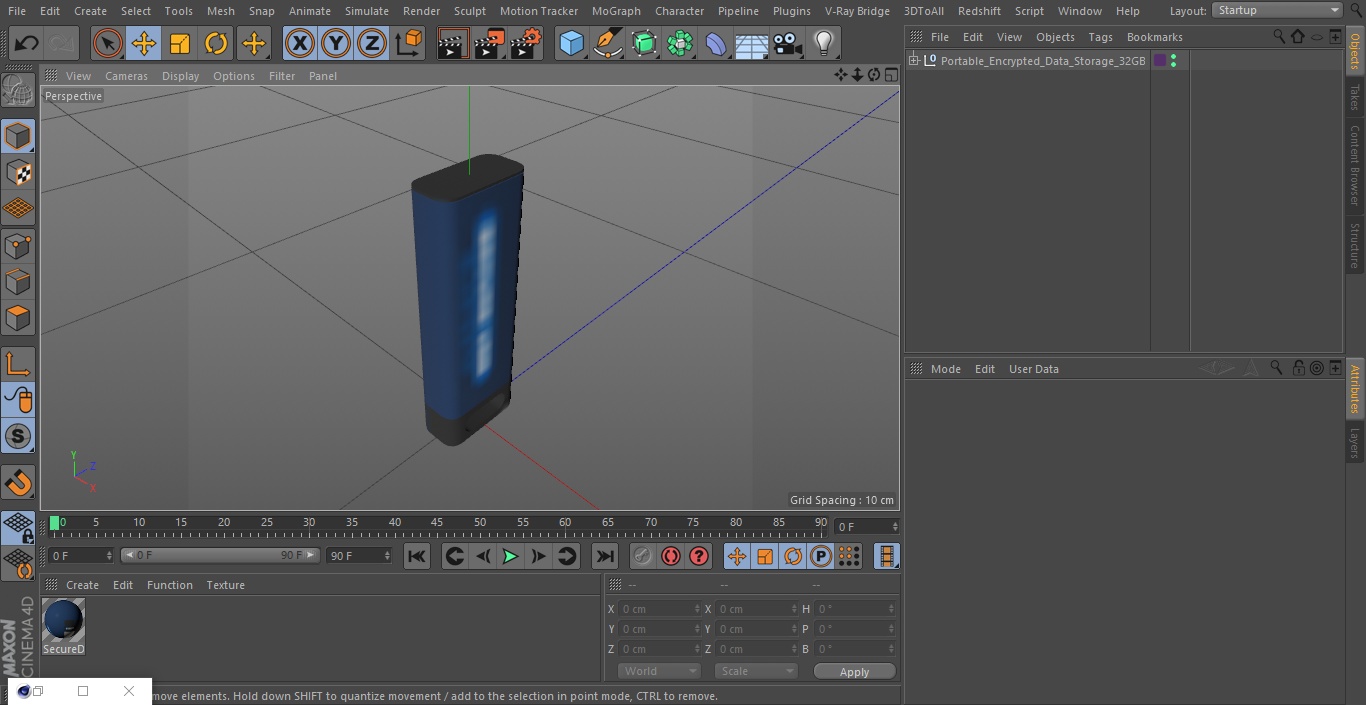
Task: Click object layer color square
Action: click(x=1160, y=61)
